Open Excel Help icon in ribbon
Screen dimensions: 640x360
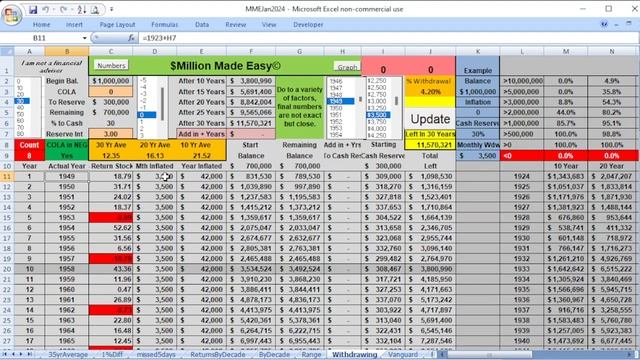pyautogui.click(x=604, y=24)
